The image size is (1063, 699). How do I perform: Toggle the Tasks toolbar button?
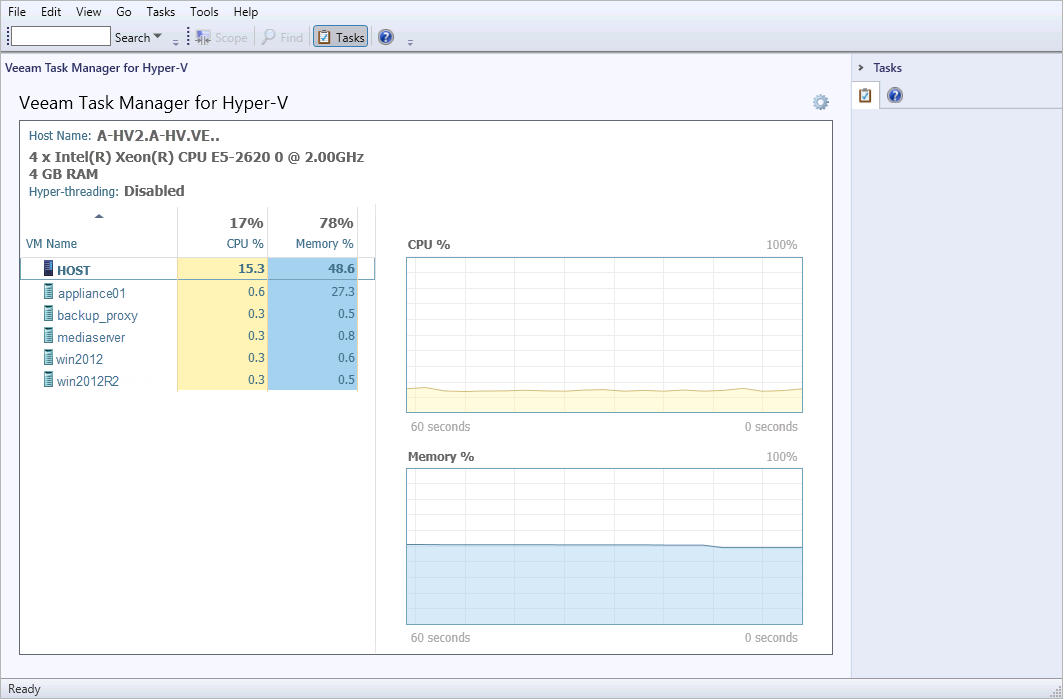[341, 37]
